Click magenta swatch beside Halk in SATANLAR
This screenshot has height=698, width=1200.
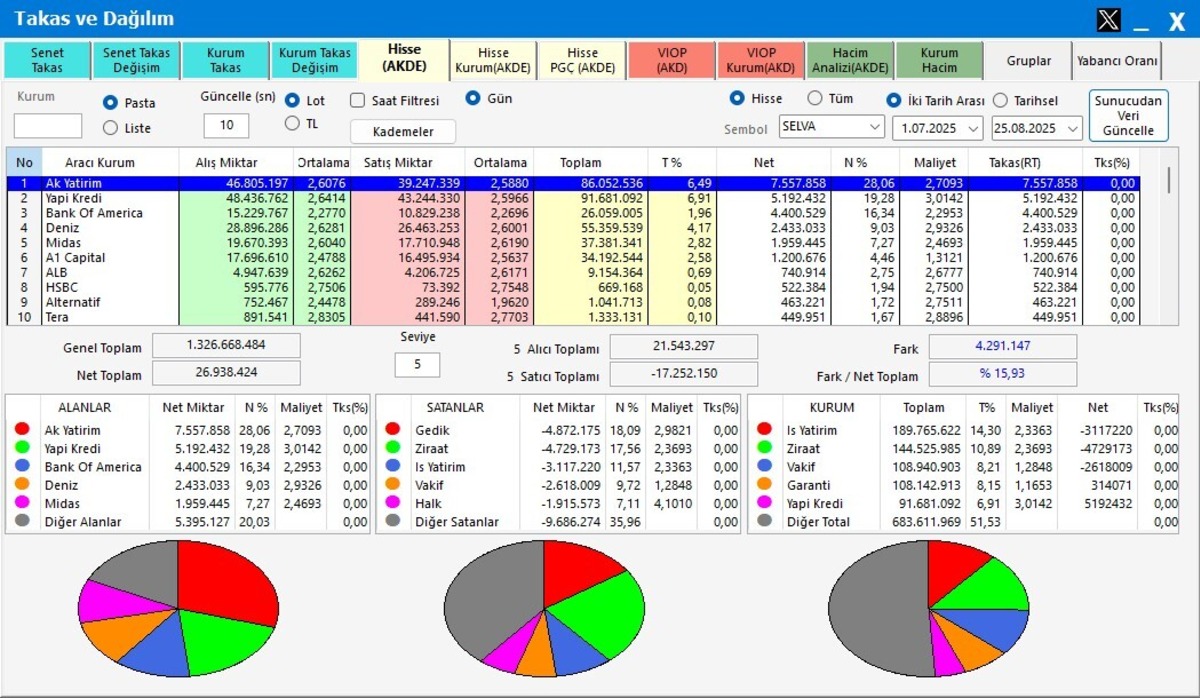(x=393, y=504)
